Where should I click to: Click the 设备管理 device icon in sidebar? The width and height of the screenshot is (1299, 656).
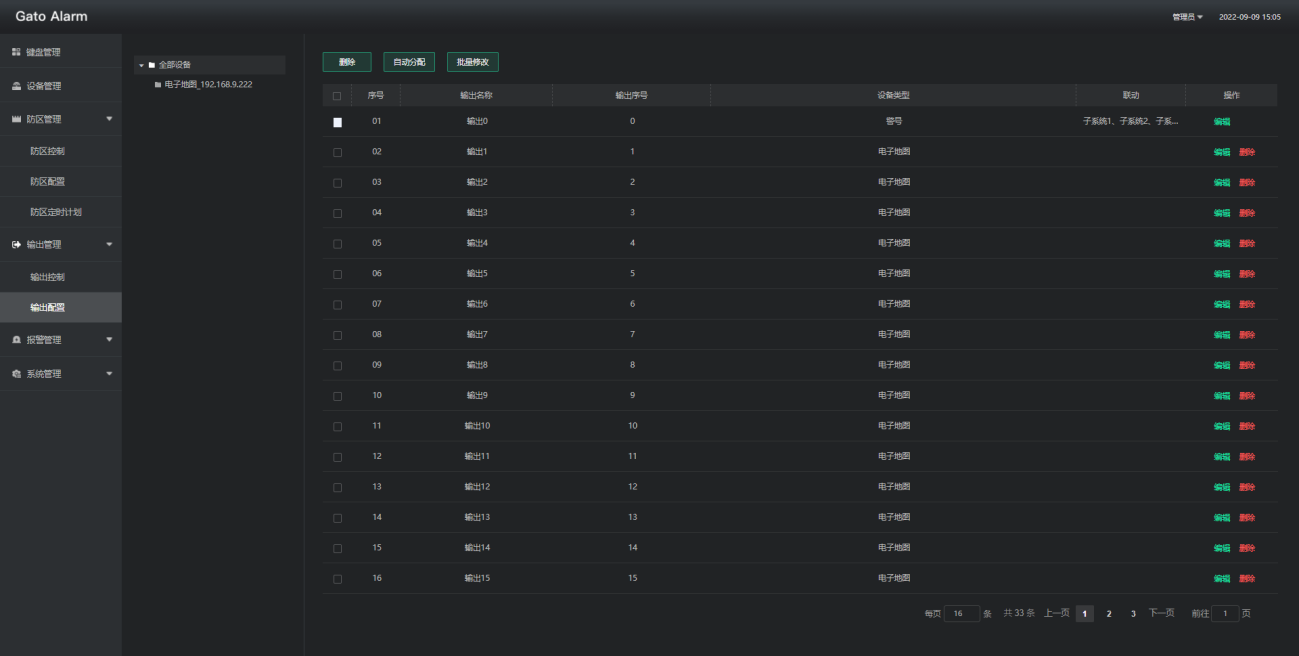[x=16, y=86]
